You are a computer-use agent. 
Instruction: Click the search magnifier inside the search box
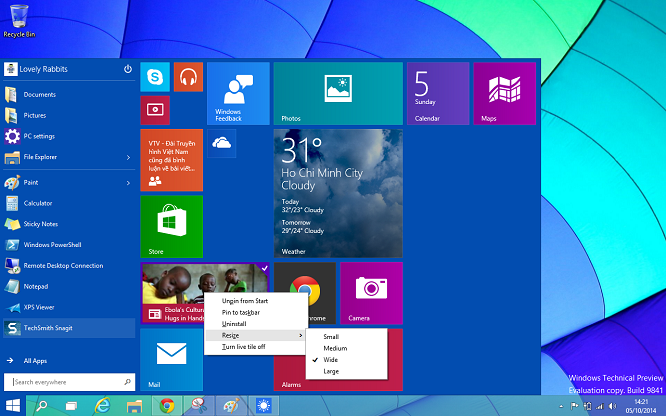coord(127,382)
